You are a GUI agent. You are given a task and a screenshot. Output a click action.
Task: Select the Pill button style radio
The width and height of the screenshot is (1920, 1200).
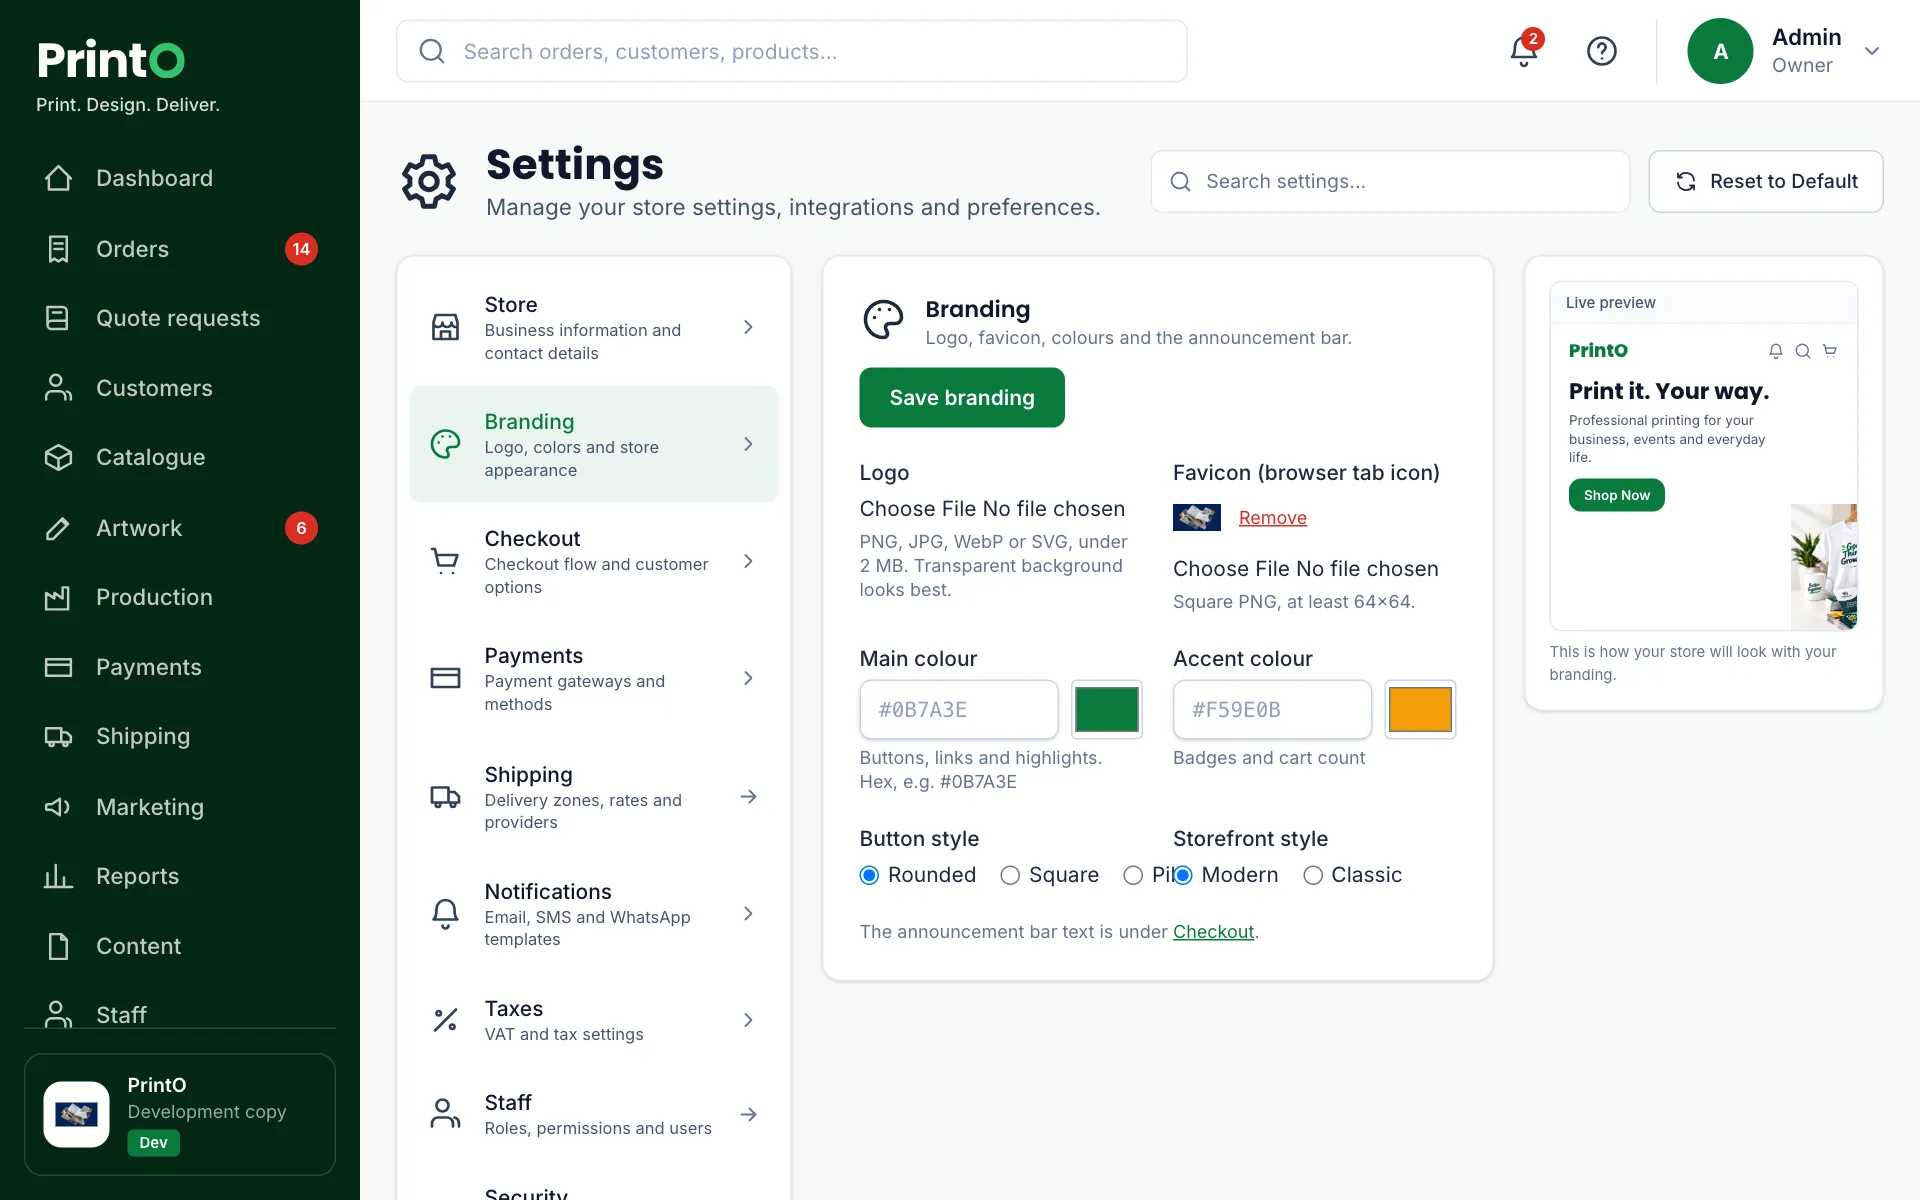pos(1133,875)
